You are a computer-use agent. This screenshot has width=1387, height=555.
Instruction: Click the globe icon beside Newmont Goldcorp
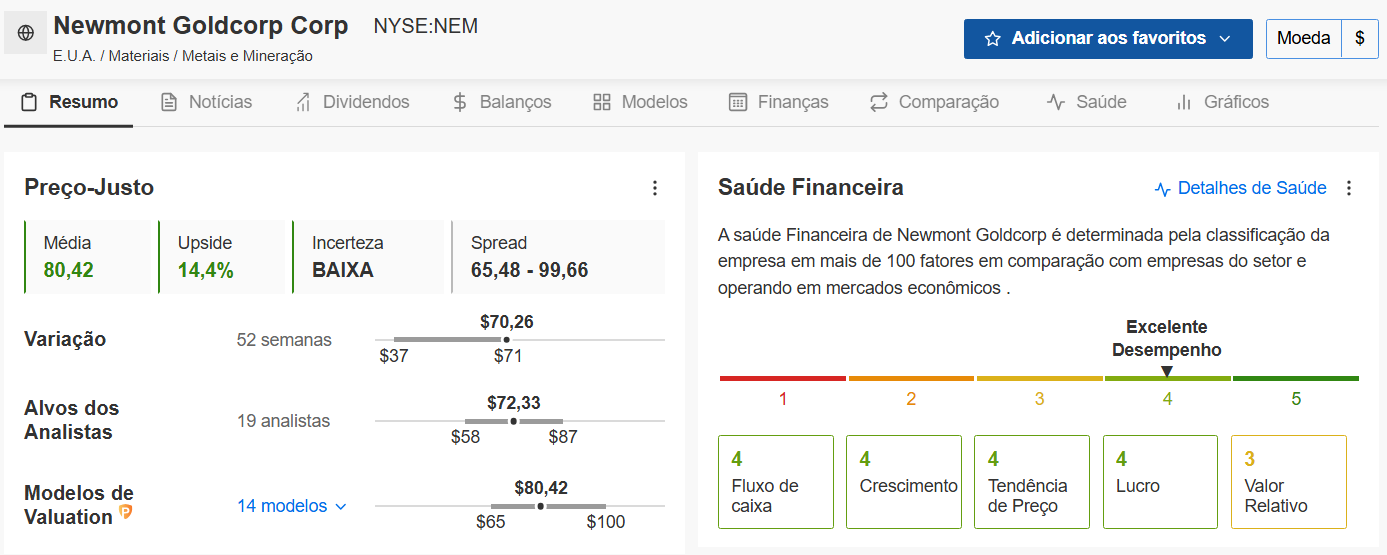coord(26,33)
